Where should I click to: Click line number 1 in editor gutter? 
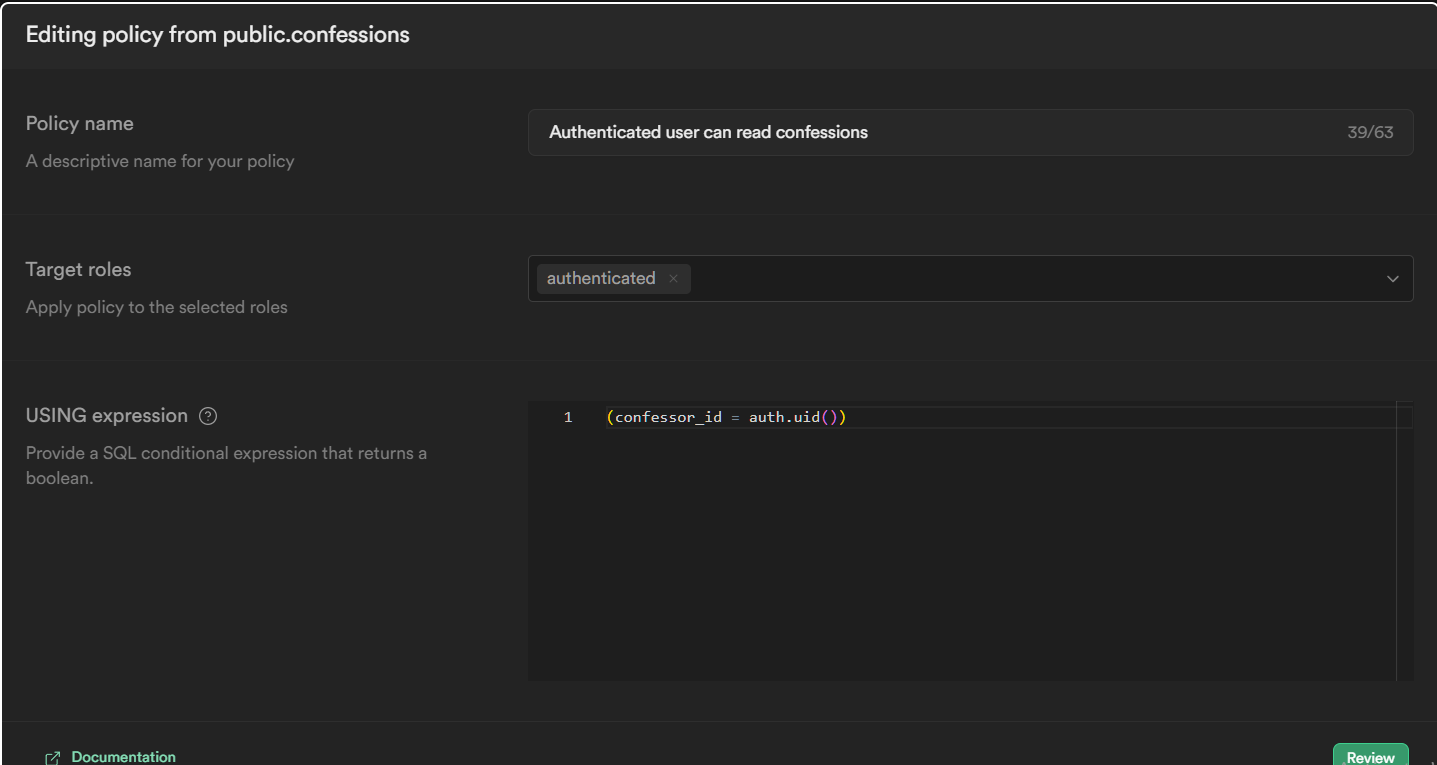(568, 417)
